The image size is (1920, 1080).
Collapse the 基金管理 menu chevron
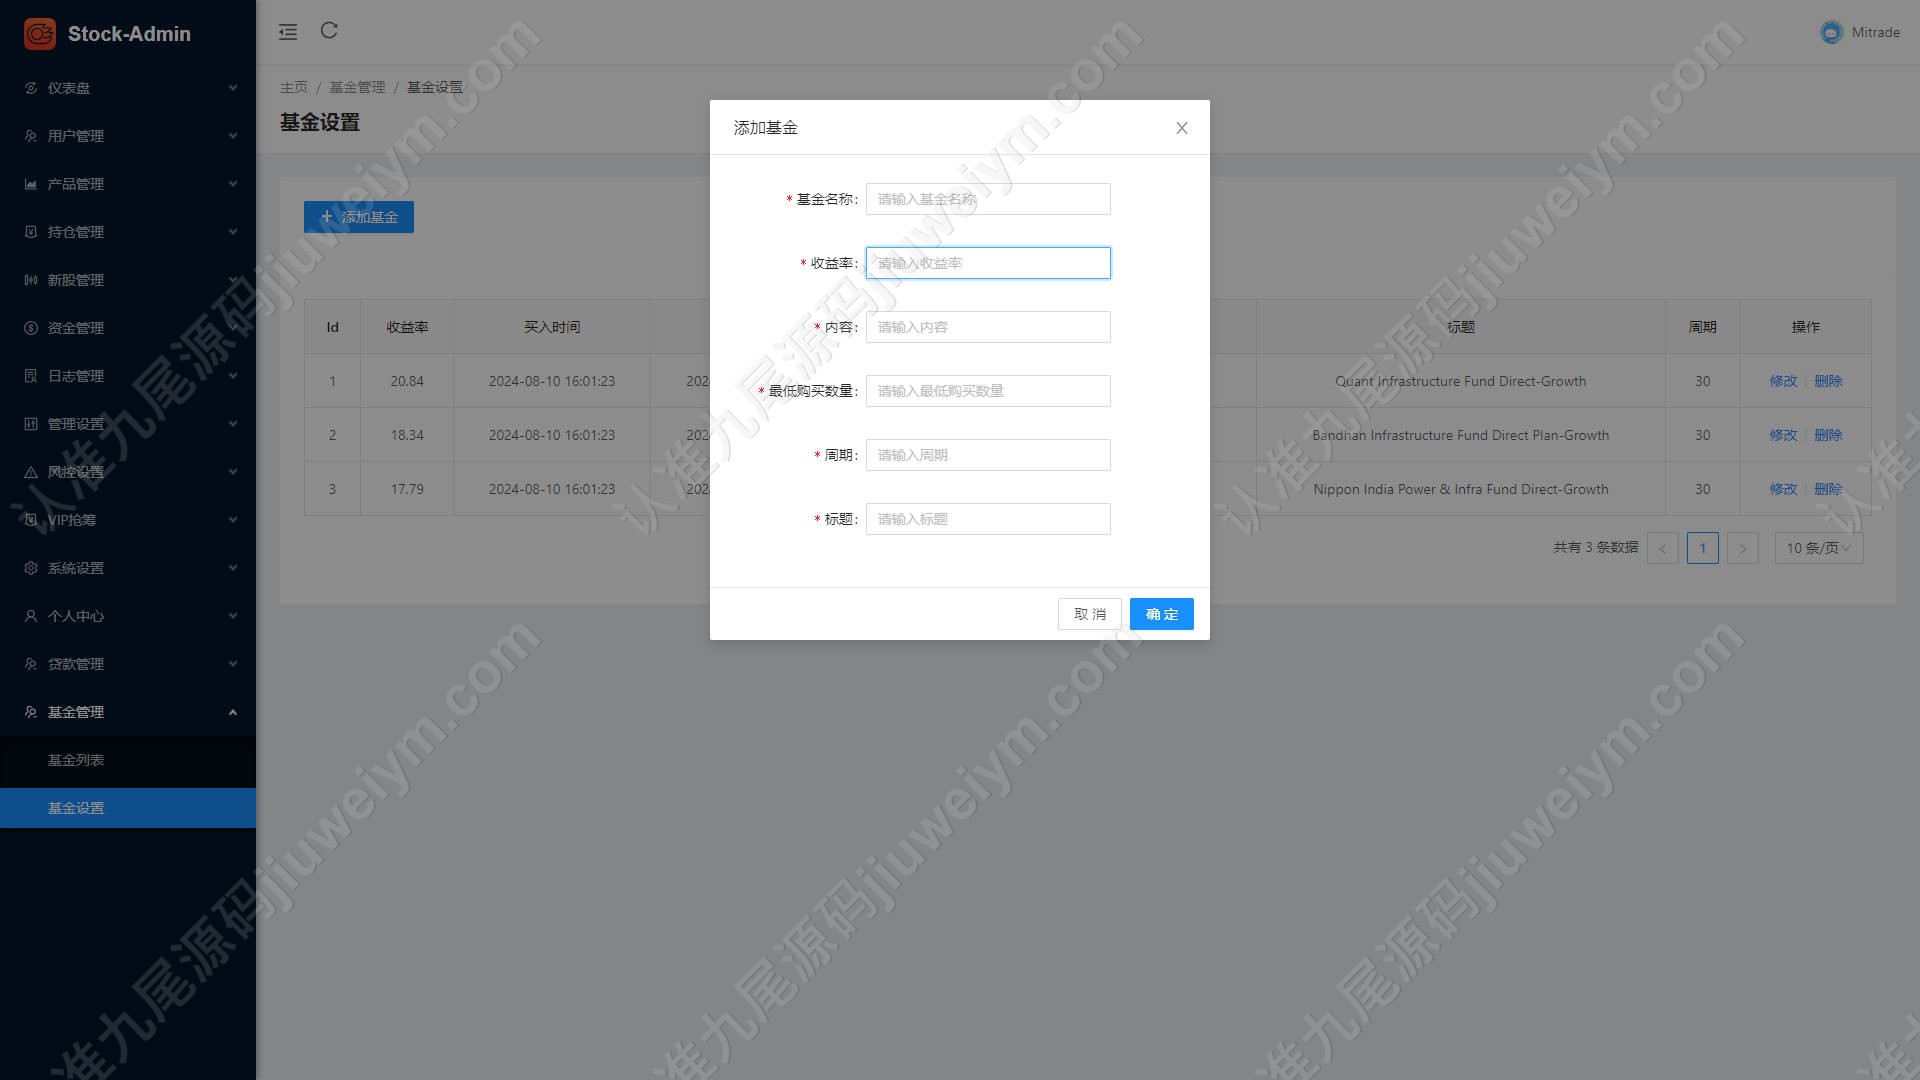(x=233, y=712)
